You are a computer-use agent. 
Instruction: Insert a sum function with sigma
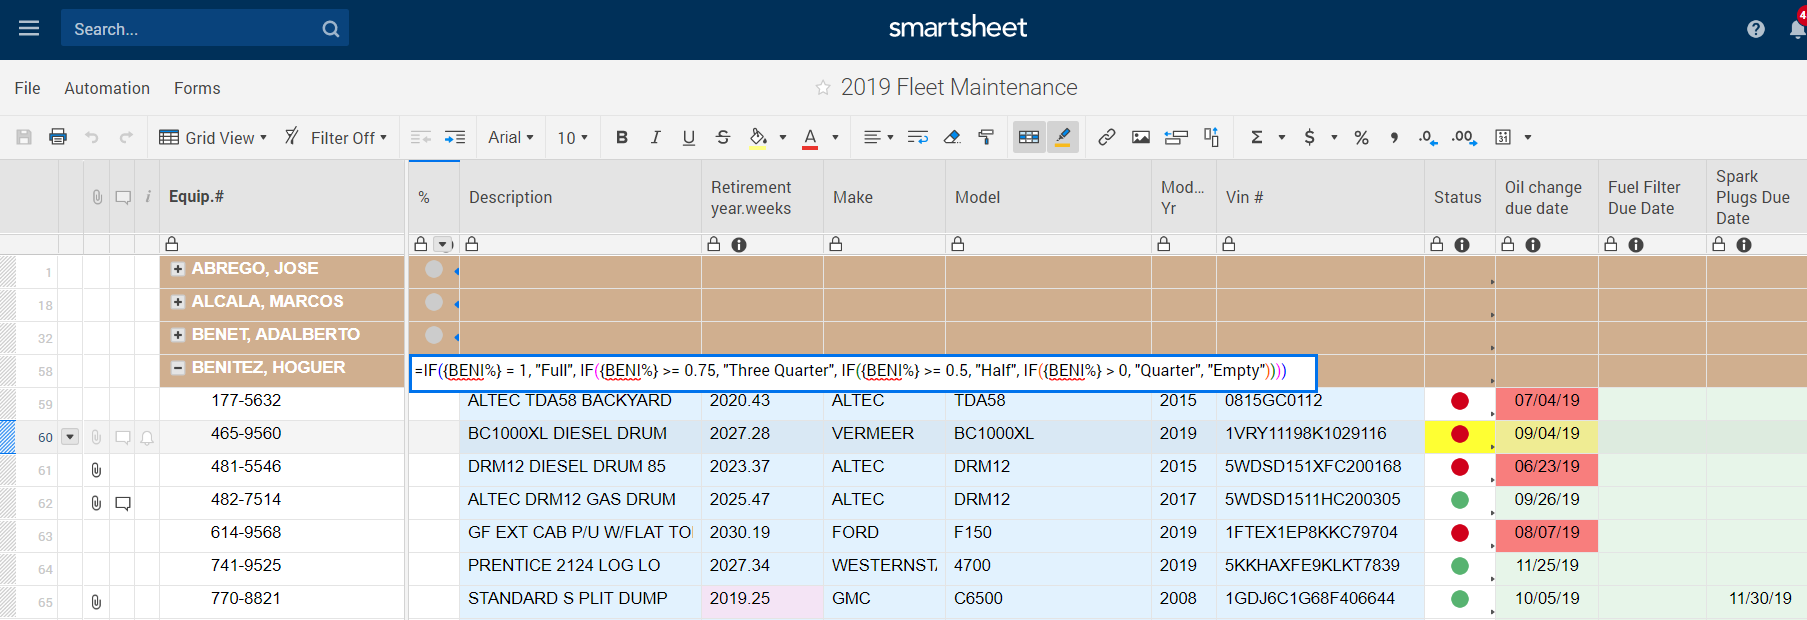coord(1257,137)
